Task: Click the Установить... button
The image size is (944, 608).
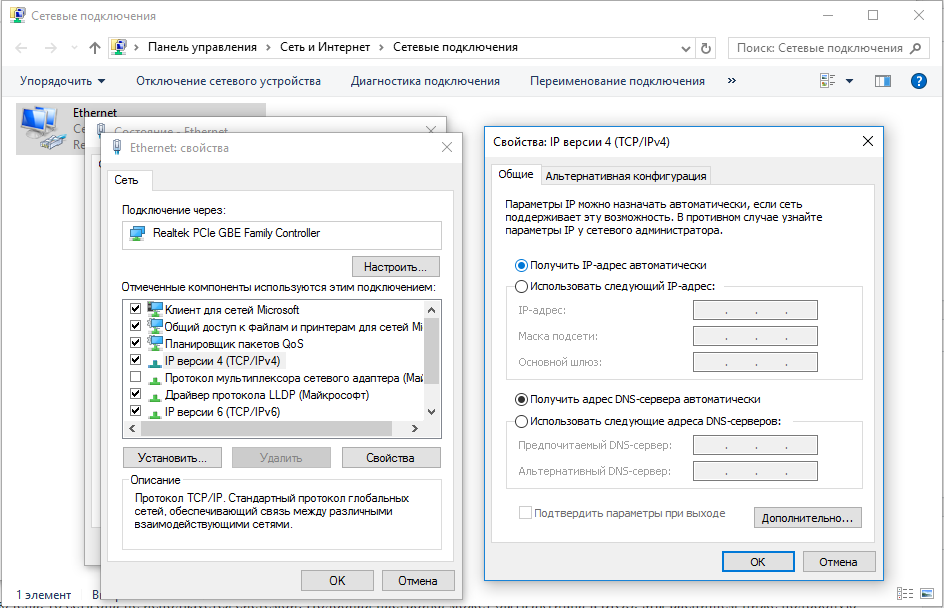Action: pyautogui.click(x=172, y=458)
